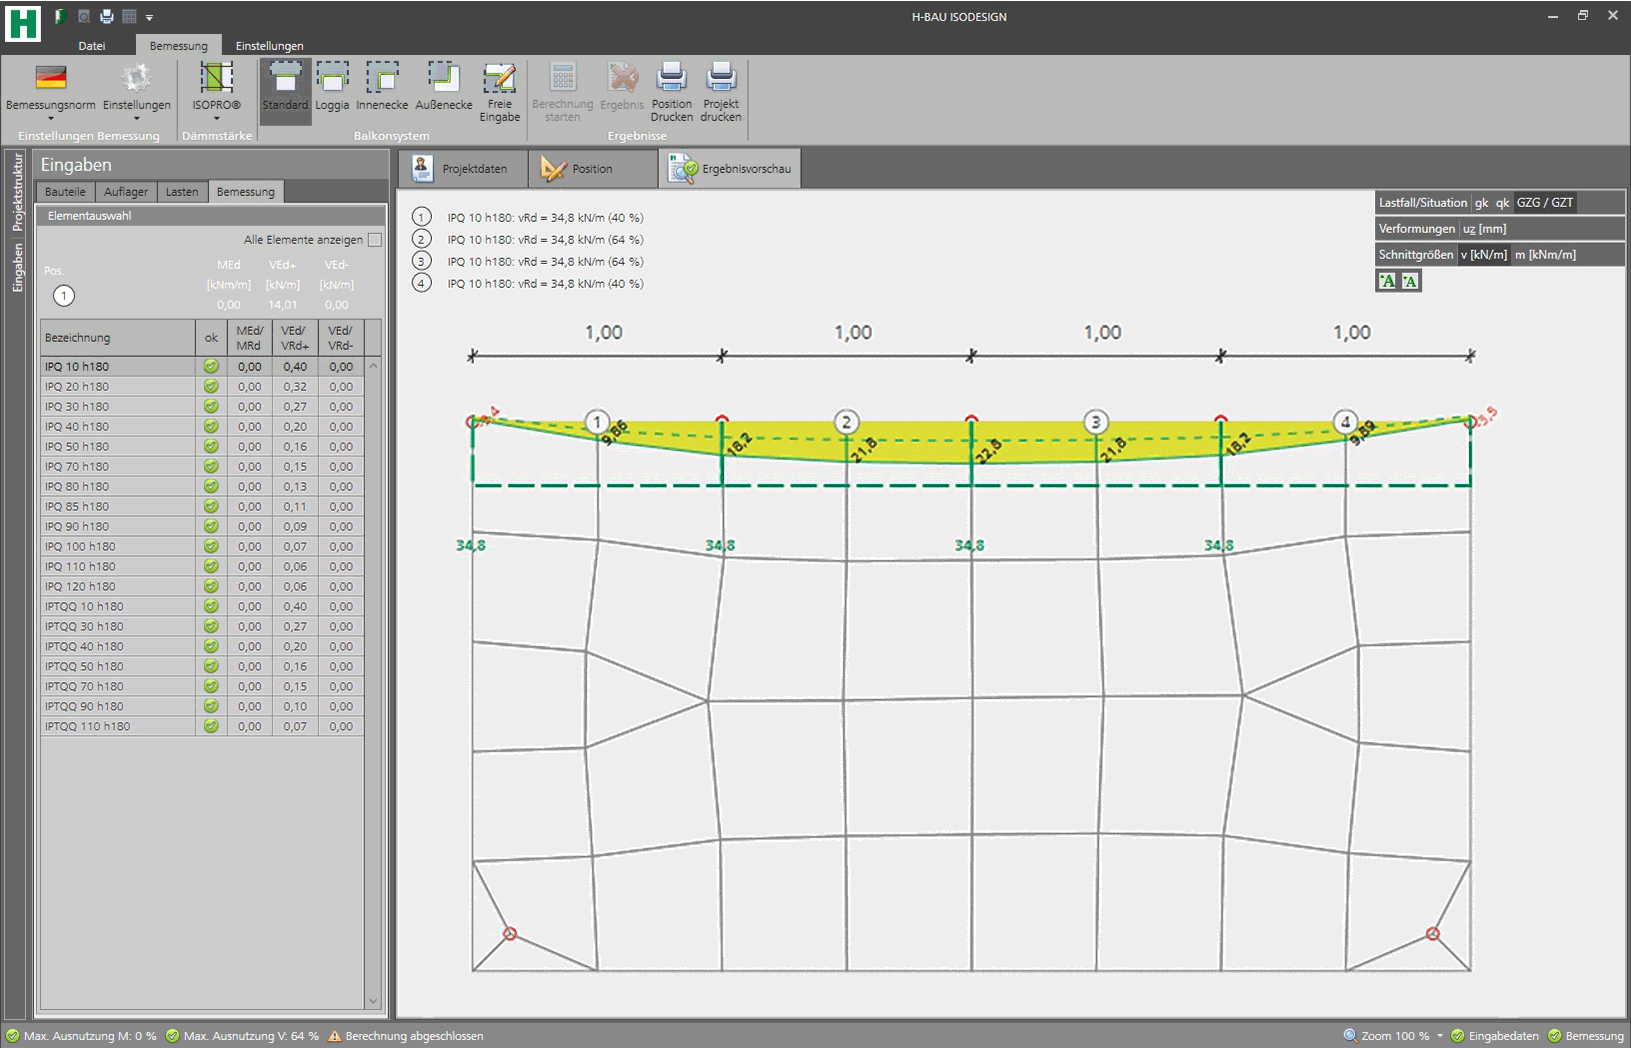Image resolution: width=1631 pixels, height=1048 pixels.
Task: Click the green ok checkmark for IPQ 20 h180
Action: point(211,387)
